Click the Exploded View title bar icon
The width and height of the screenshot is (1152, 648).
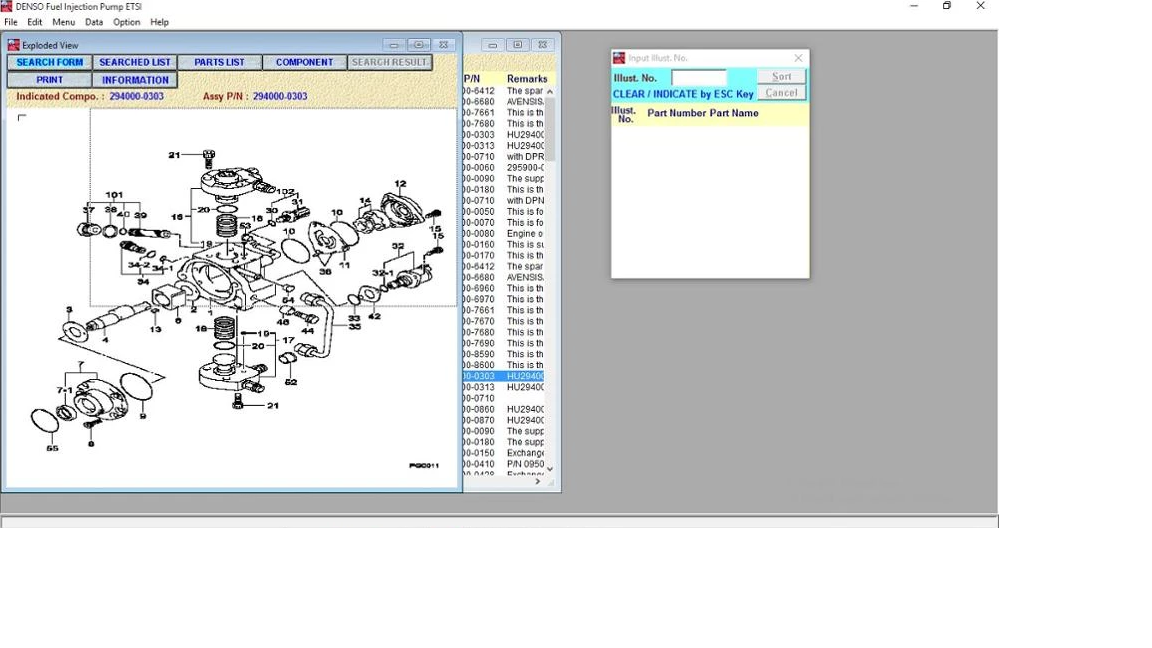coord(13,45)
